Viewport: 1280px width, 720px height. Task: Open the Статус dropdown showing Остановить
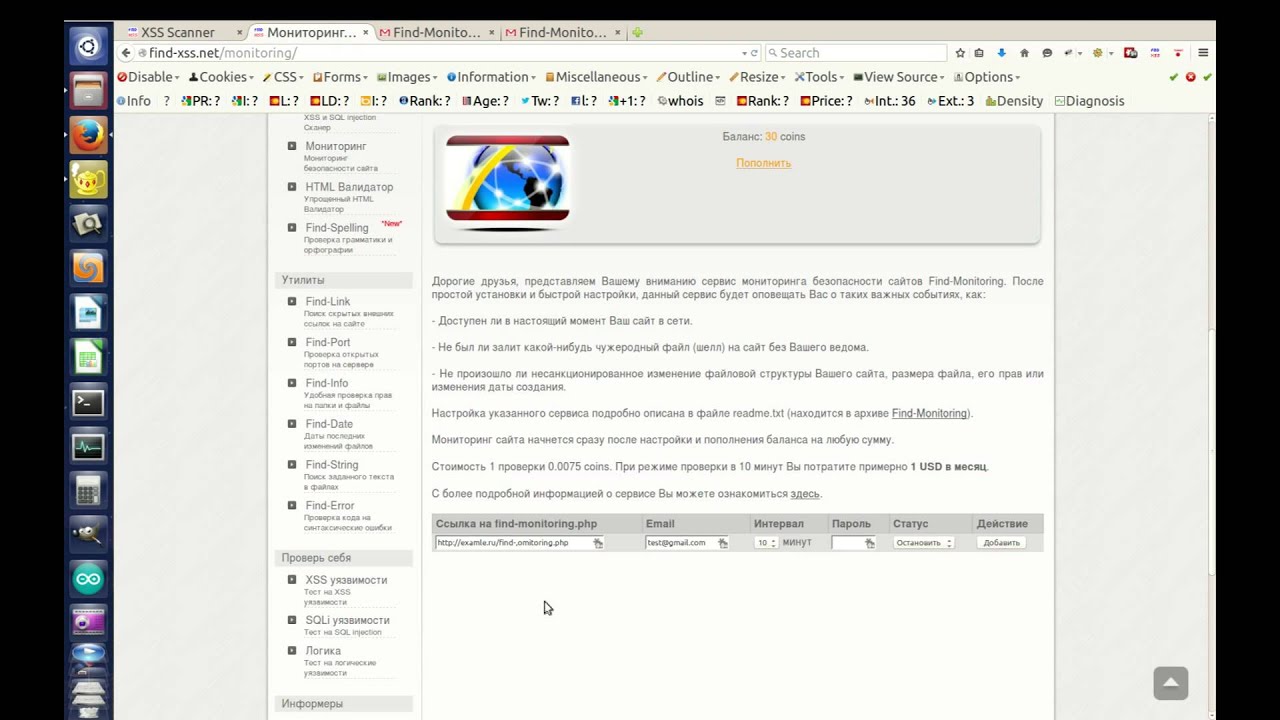923,543
